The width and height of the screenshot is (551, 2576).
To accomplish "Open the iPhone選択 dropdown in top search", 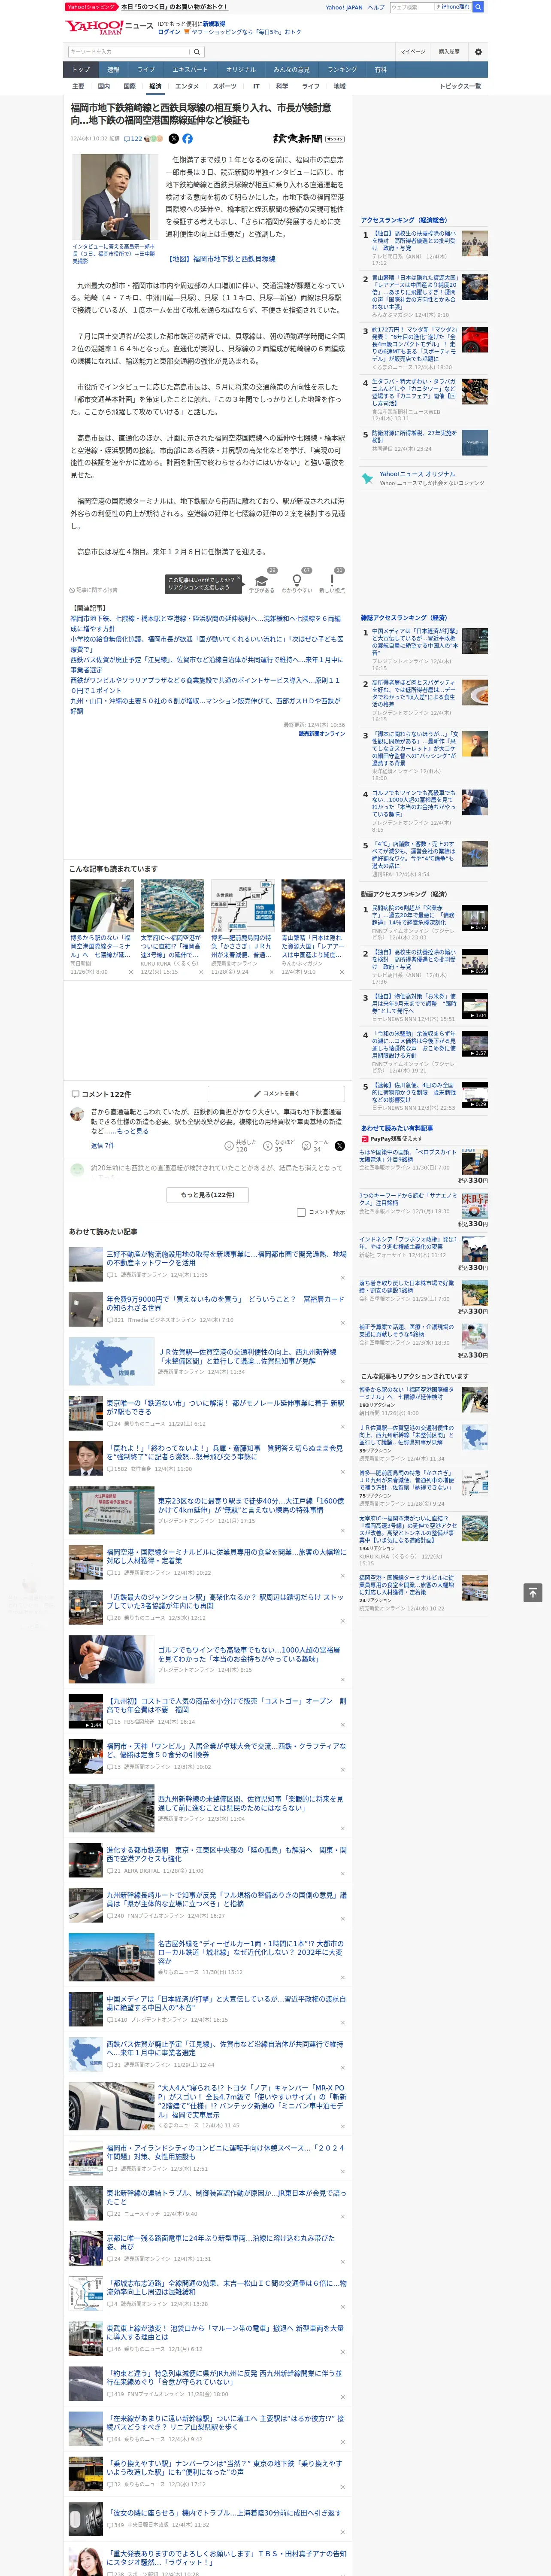I will tap(453, 7).
